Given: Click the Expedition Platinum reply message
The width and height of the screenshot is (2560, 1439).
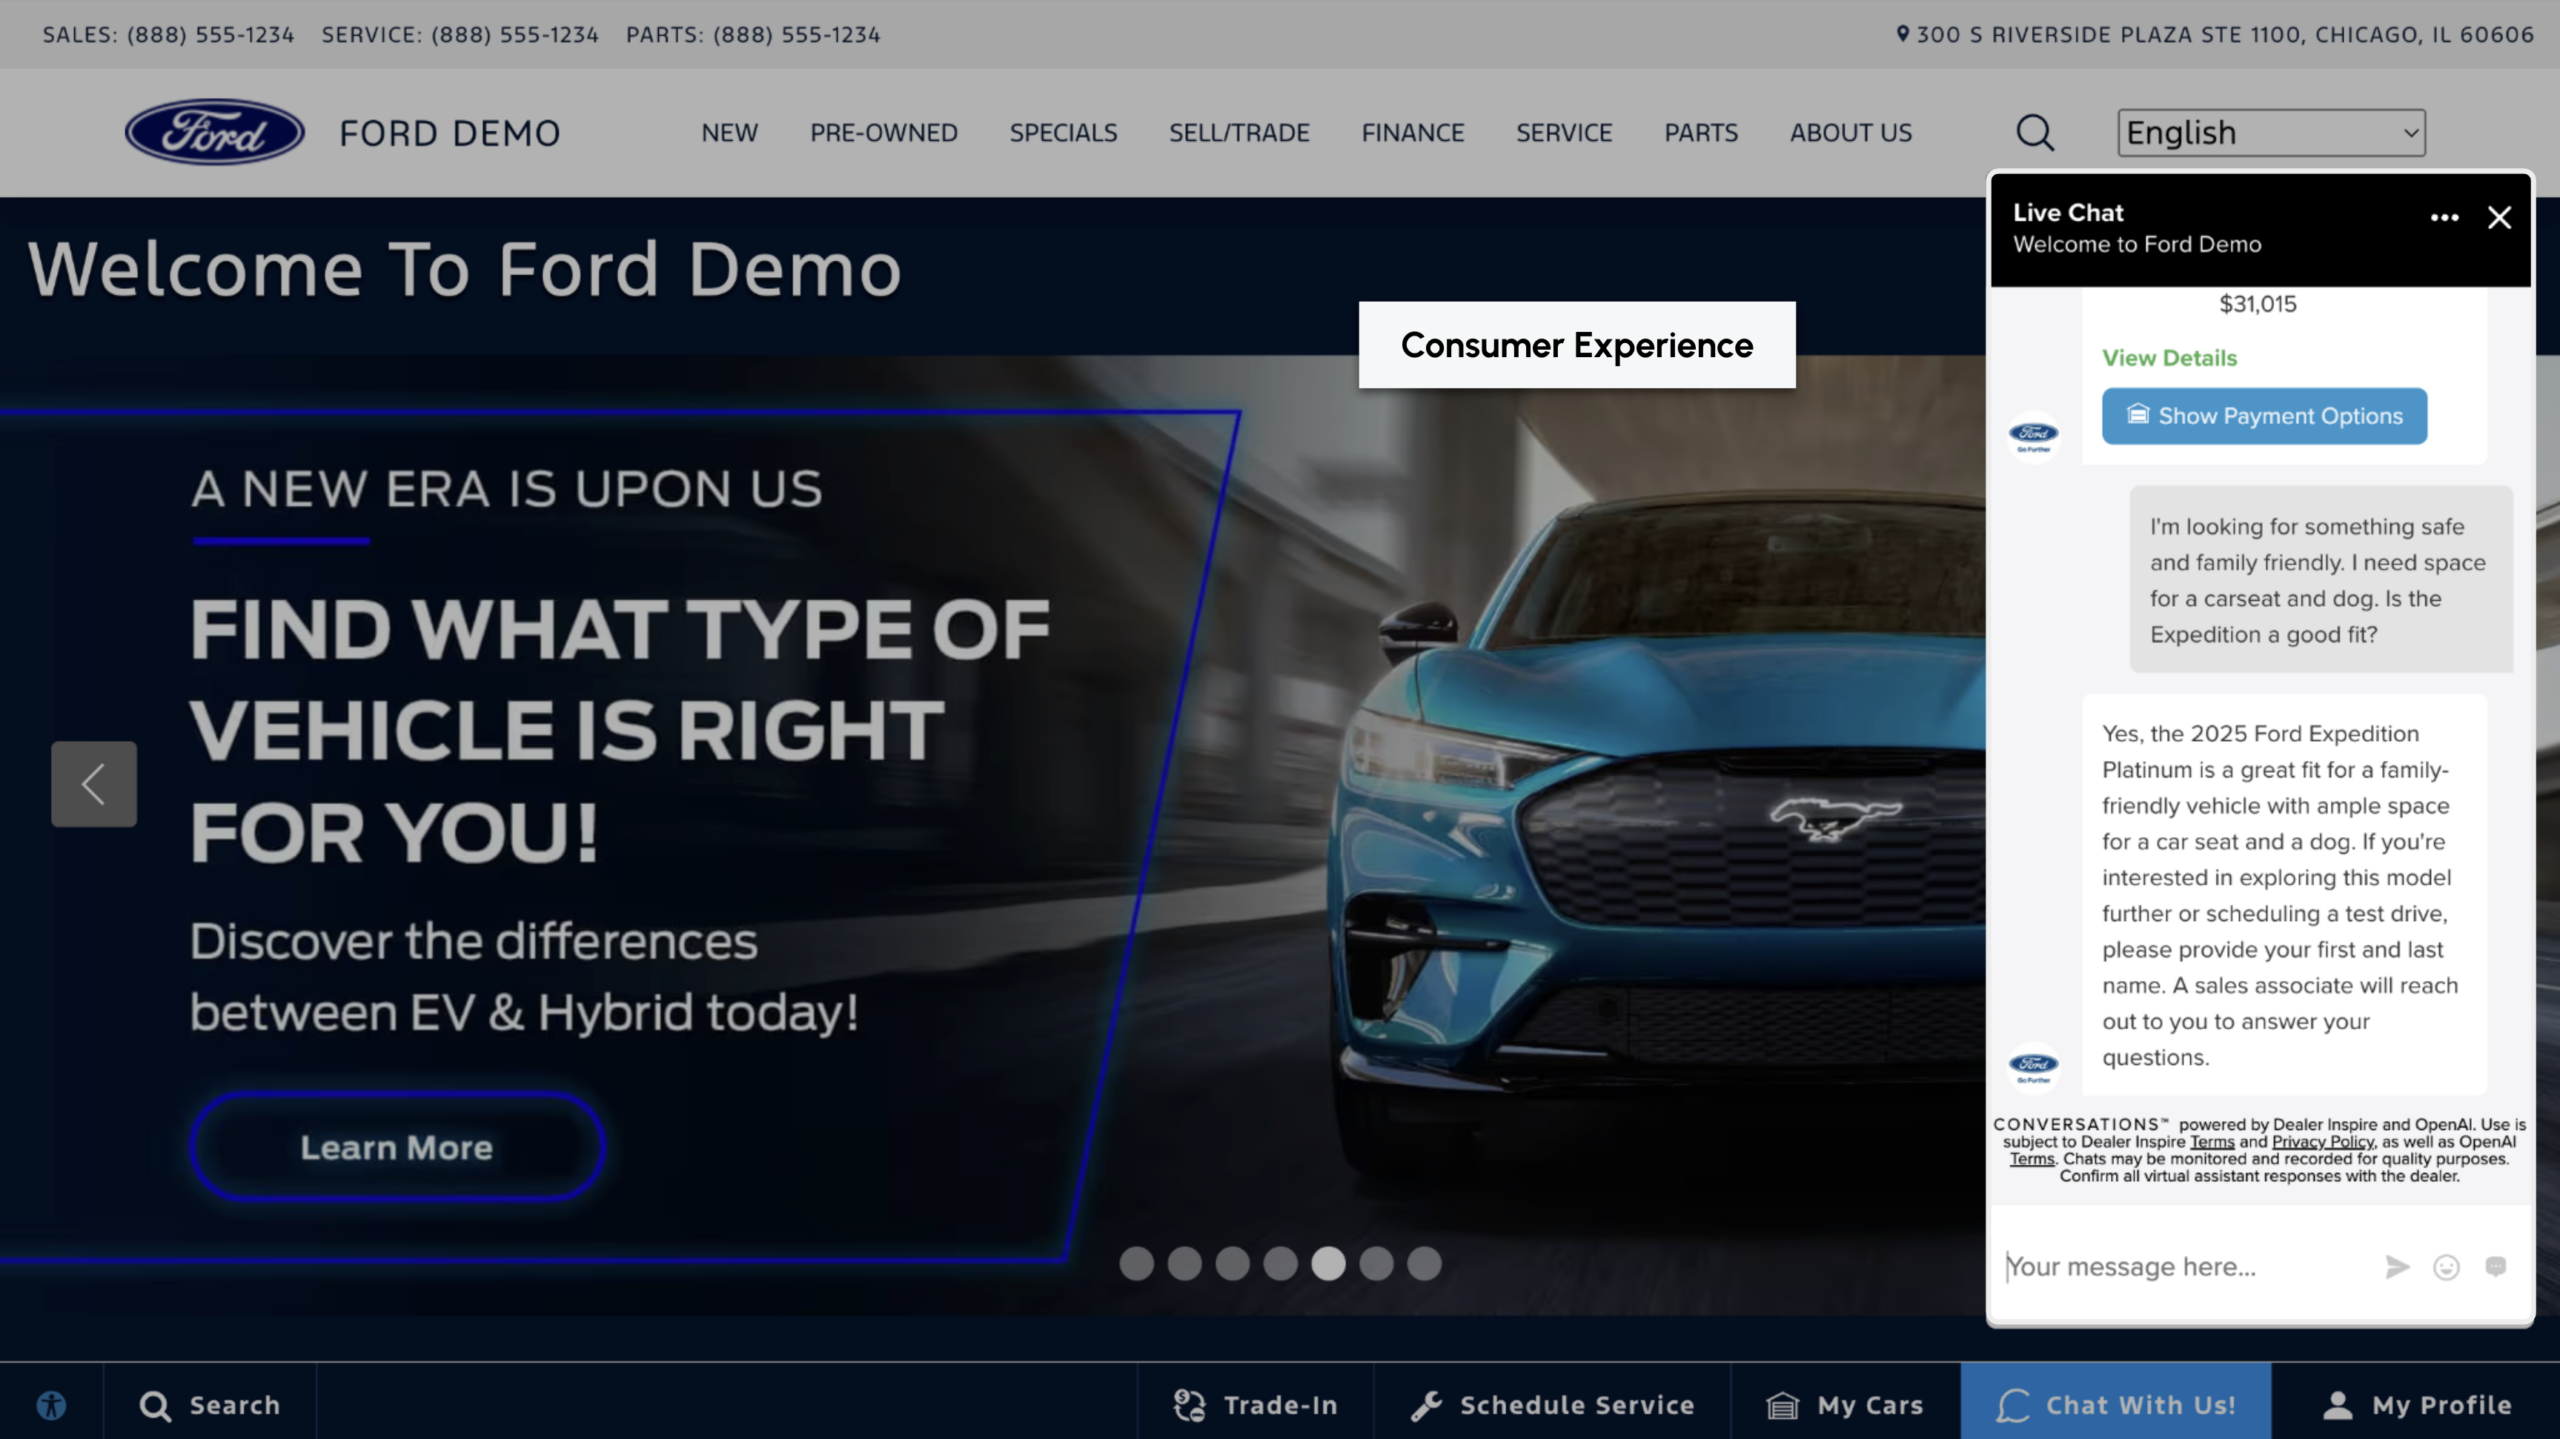Looking at the screenshot, I should coord(2284,895).
